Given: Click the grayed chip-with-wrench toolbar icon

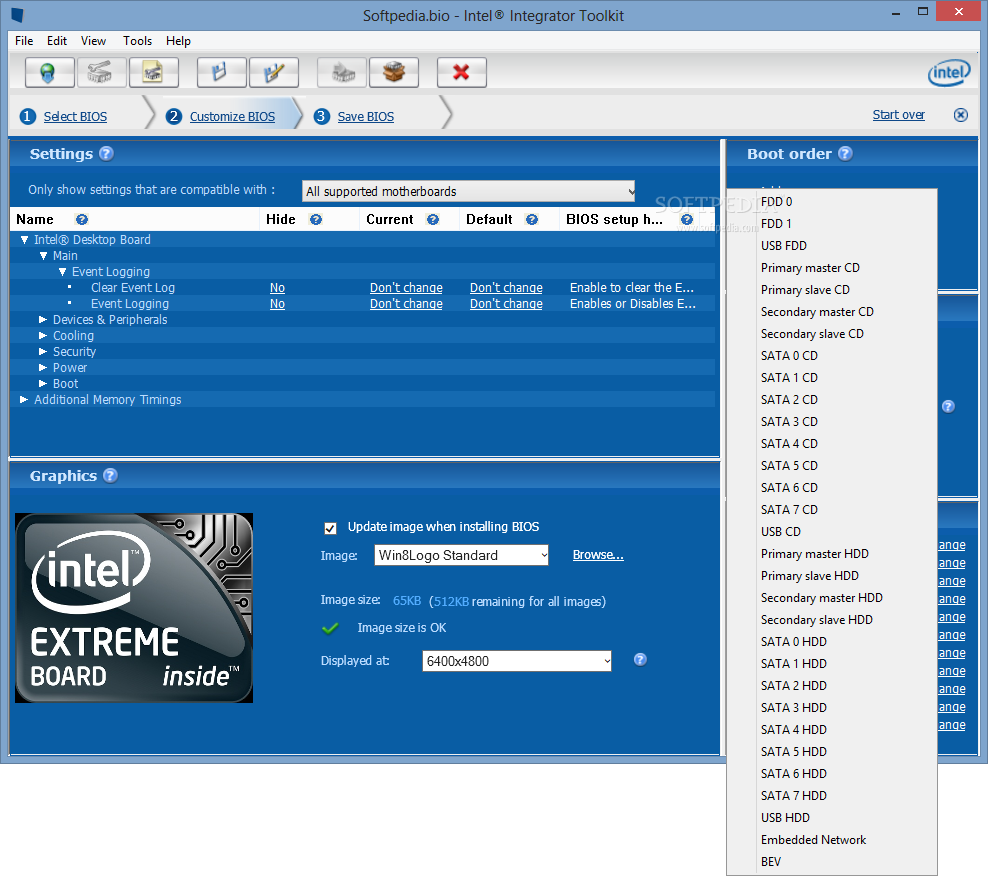Looking at the screenshot, I should click(101, 72).
